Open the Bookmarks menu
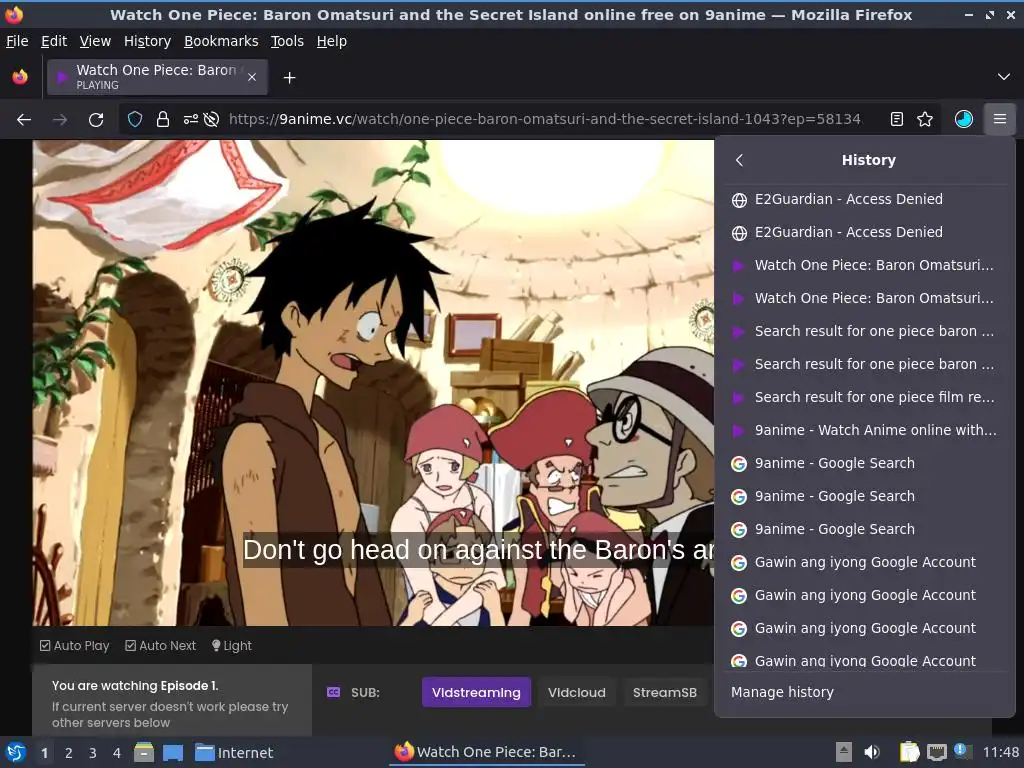 click(x=221, y=41)
